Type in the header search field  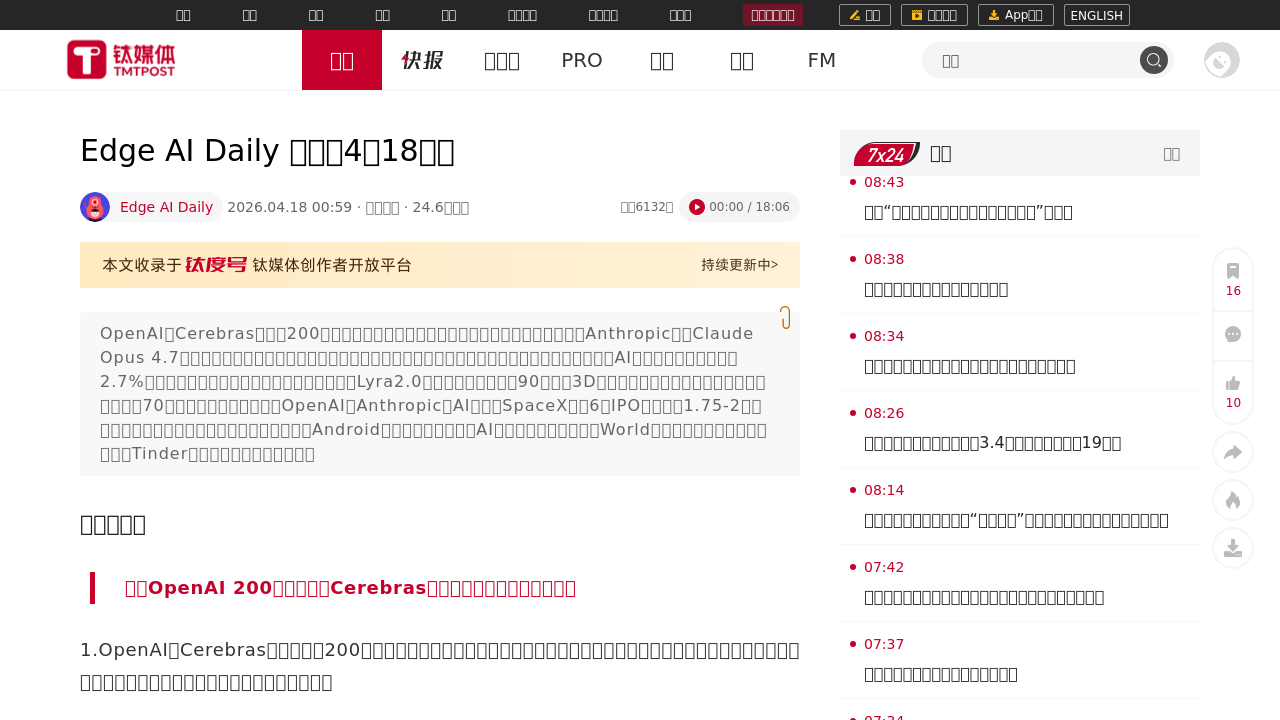coord(1030,60)
